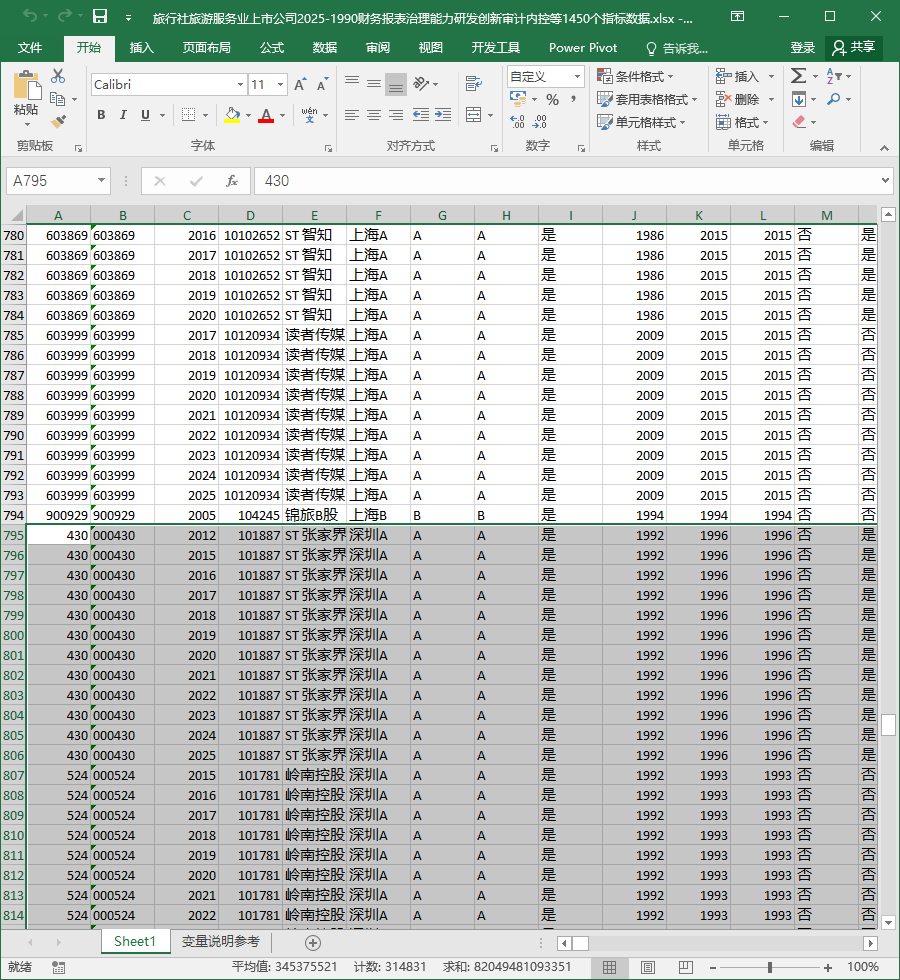
Task: Click the Cut scissors icon
Action: (58, 76)
